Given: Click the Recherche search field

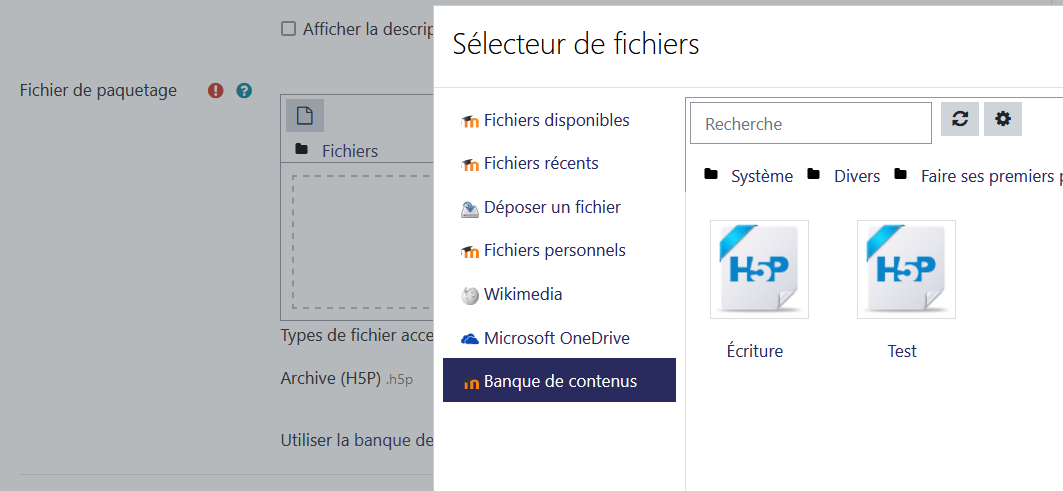Looking at the screenshot, I should (x=811, y=123).
